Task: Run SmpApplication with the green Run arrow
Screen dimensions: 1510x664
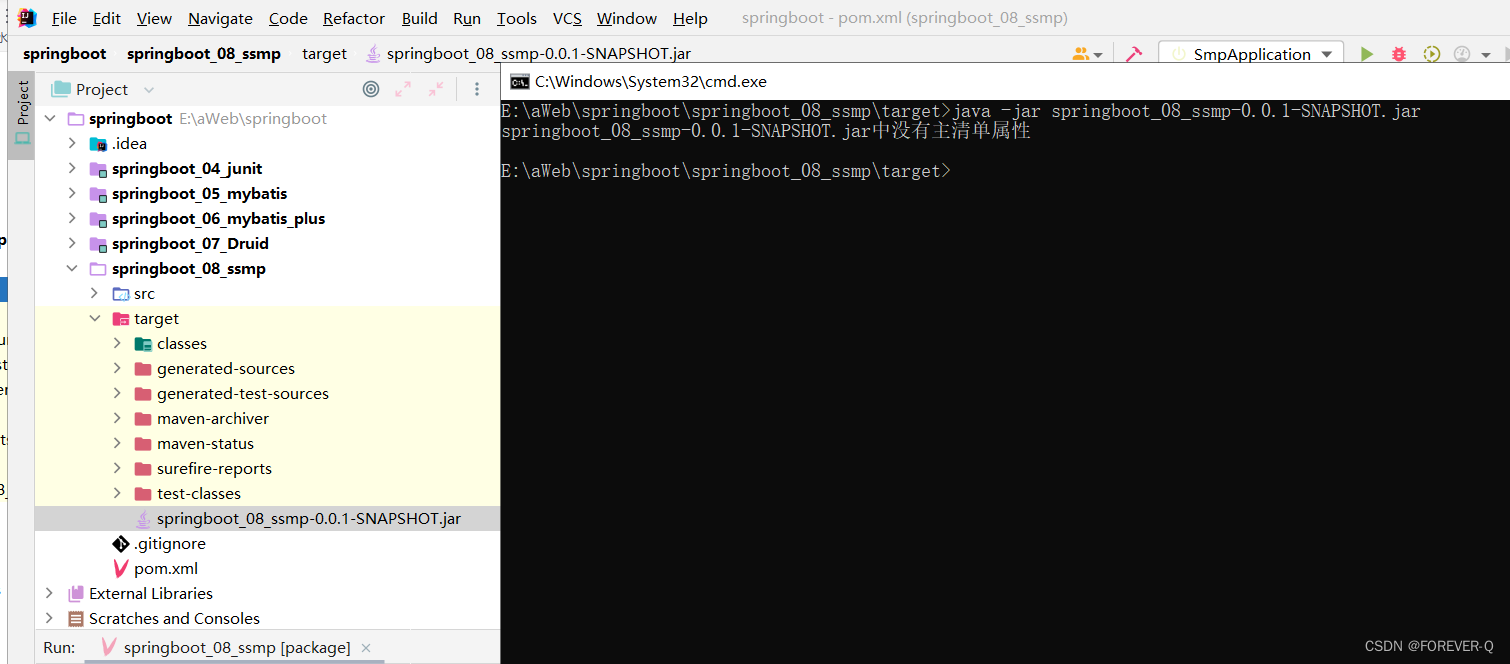Action: [x=1367, y=54]
